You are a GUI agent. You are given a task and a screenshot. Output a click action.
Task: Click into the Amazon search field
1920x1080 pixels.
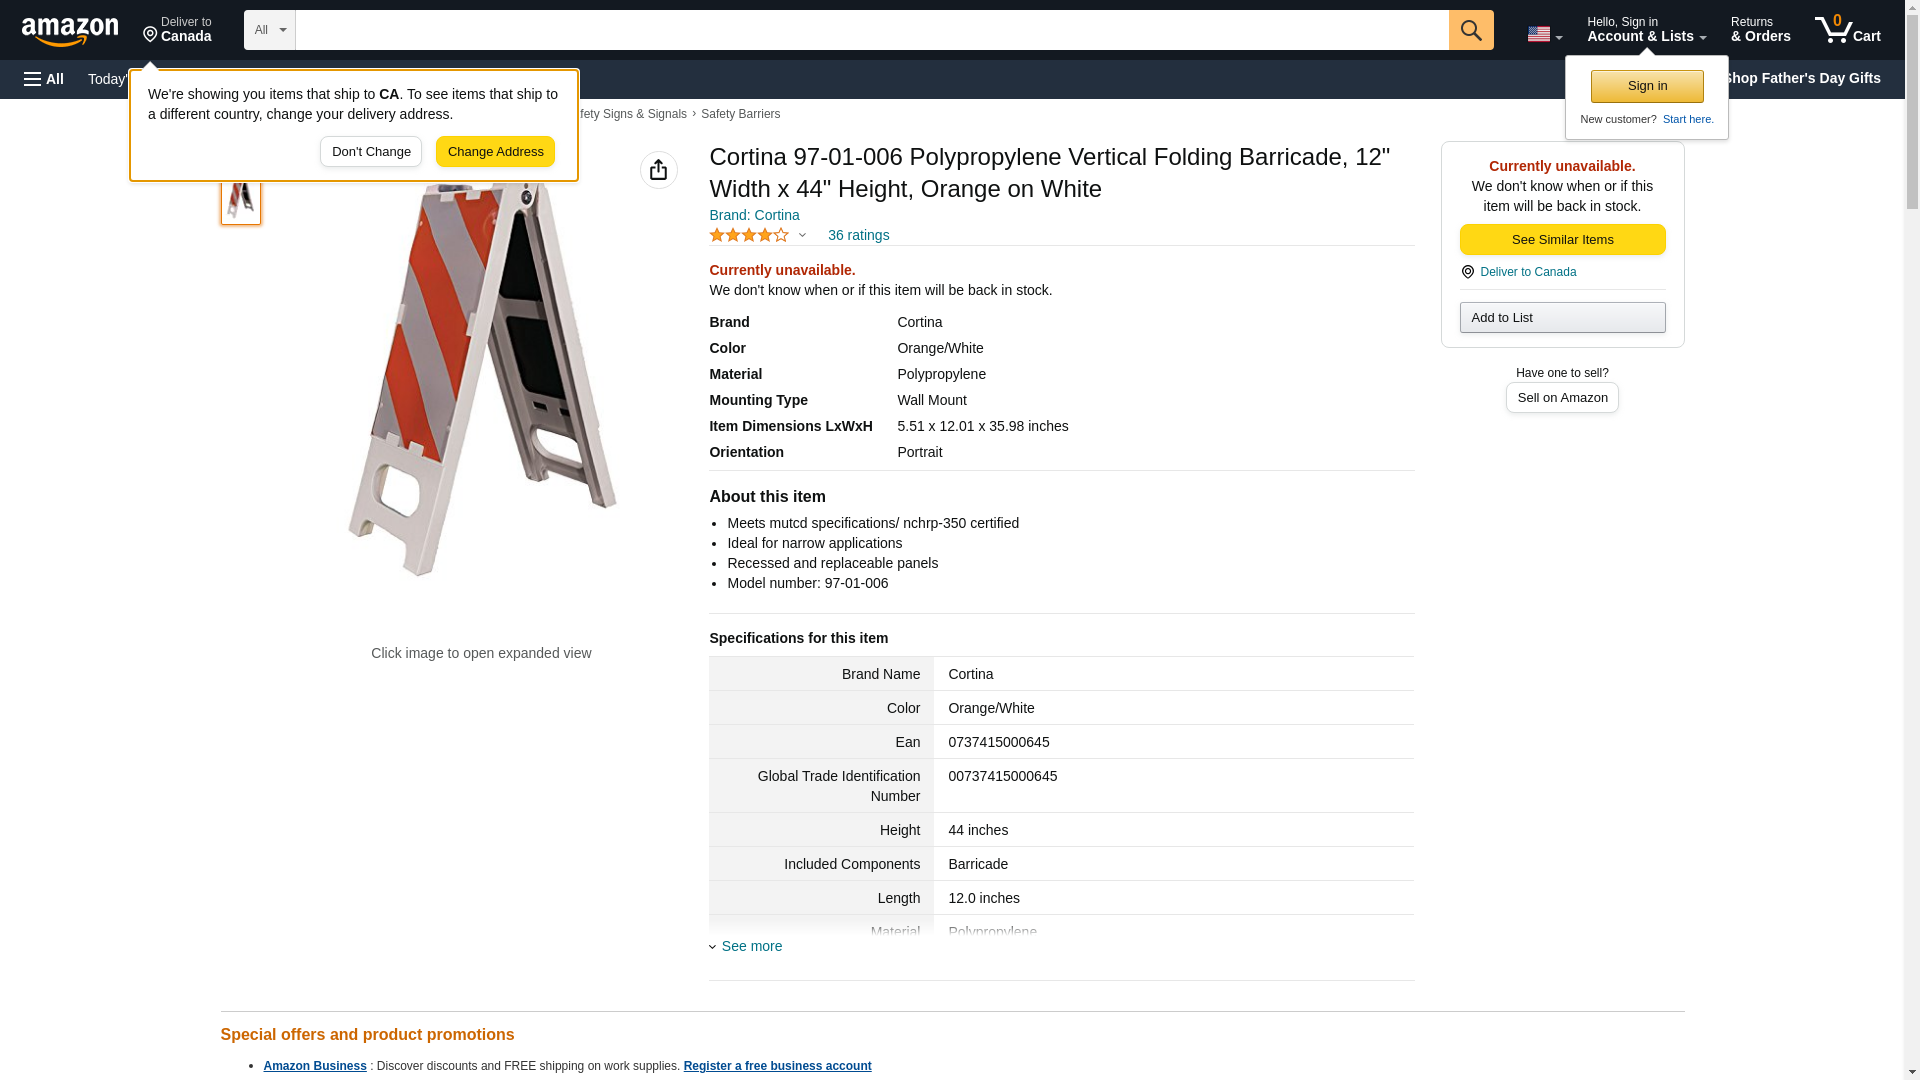871,30
